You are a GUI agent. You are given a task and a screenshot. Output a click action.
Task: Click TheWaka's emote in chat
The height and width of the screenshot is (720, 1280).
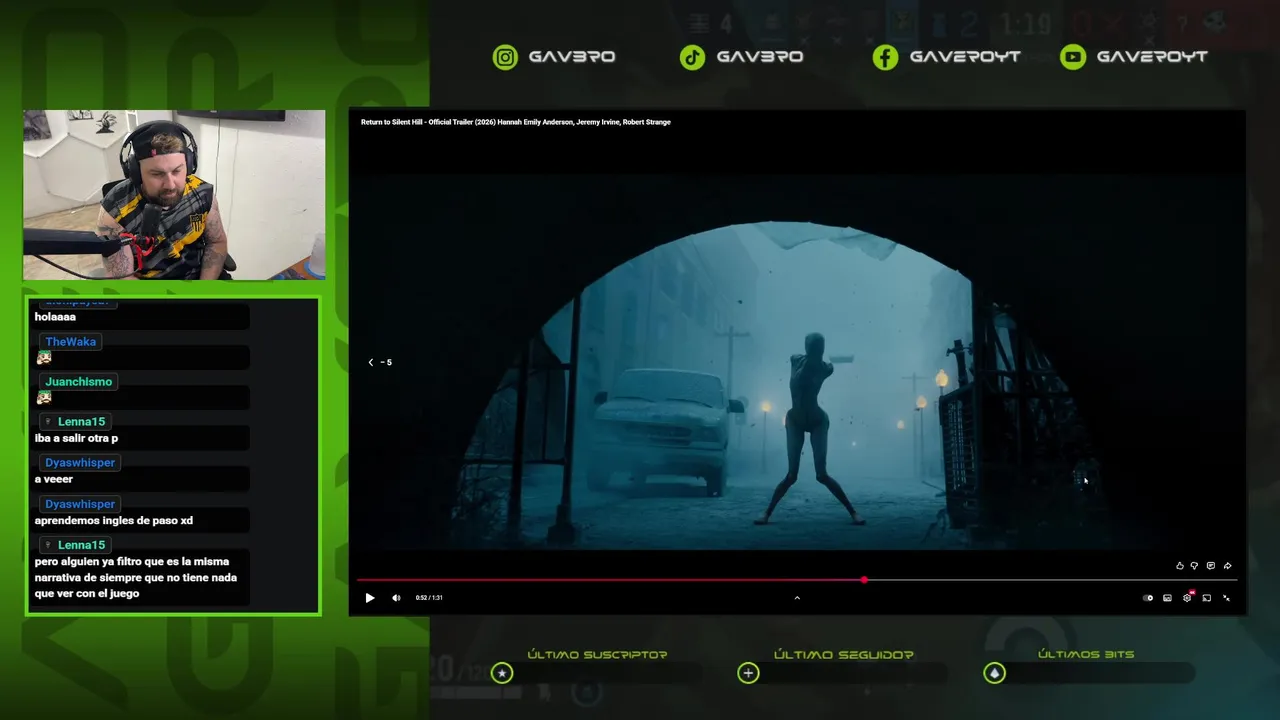(44, 357)
